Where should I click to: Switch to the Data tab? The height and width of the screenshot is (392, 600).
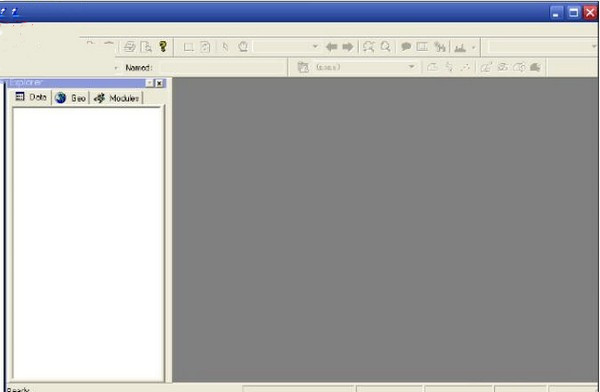pyautogui.click(x=31, y=97)
